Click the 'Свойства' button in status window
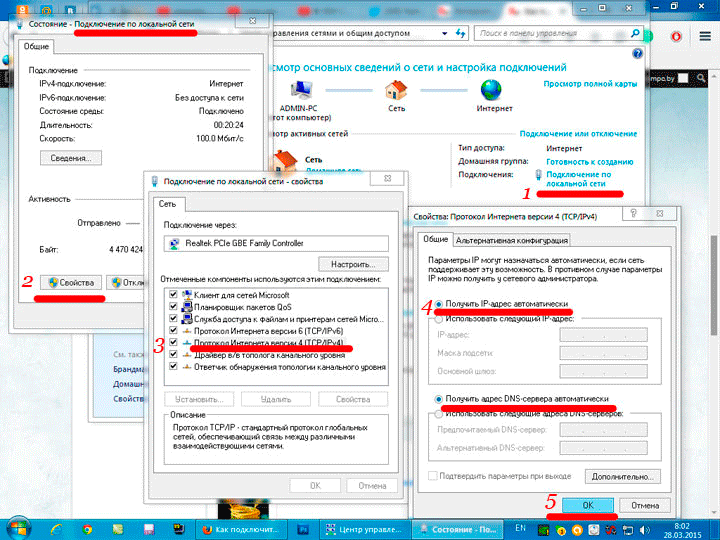 pos(71,282)
